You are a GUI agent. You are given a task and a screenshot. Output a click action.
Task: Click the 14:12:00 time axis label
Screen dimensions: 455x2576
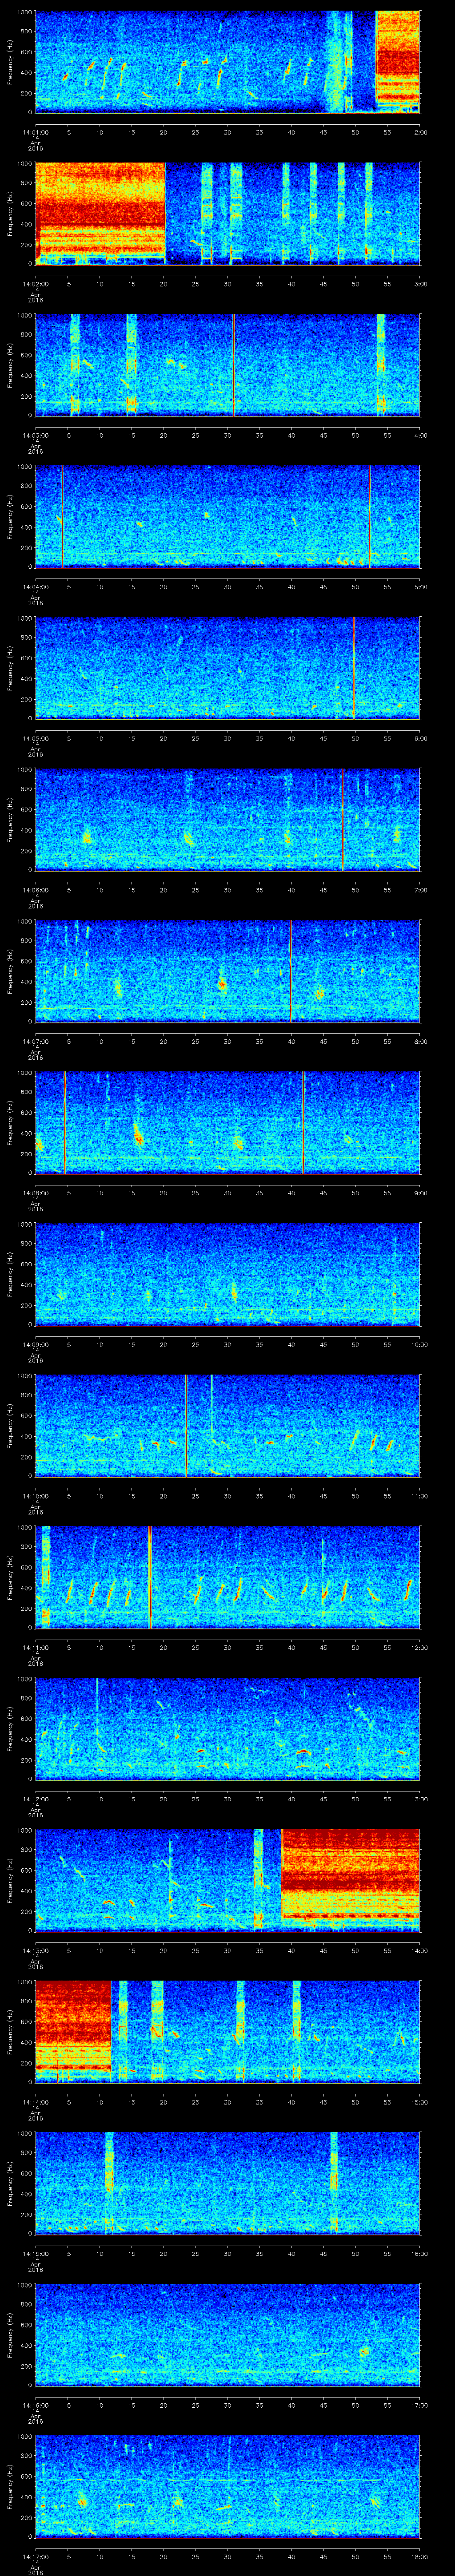pyautogui.click(x=35, y=1798)
